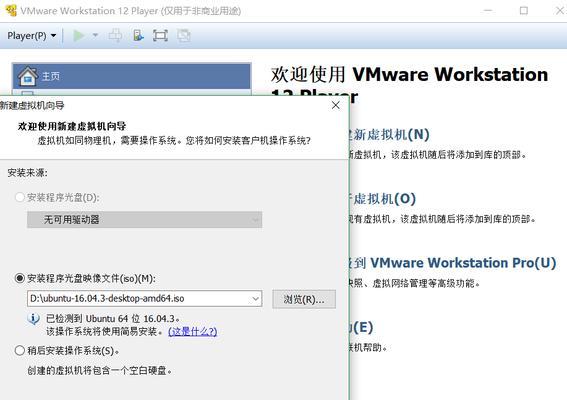Screen dimensions: 567x400
Task: Click the 浏览(R)... browse button
Action: click(304, 299)
